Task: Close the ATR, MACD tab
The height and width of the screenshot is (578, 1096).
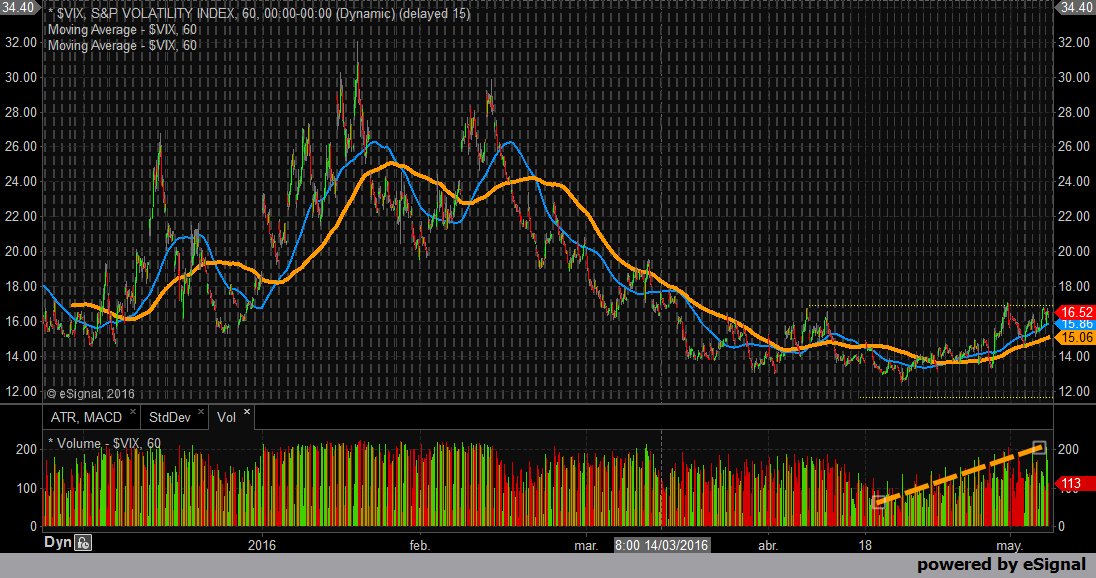Action: [132, 412]
